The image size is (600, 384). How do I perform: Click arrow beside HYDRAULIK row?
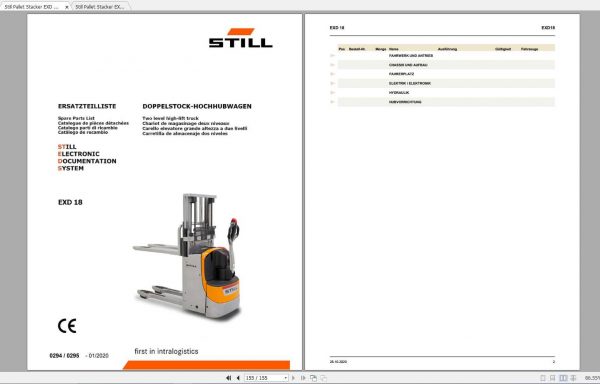(332, 93)
